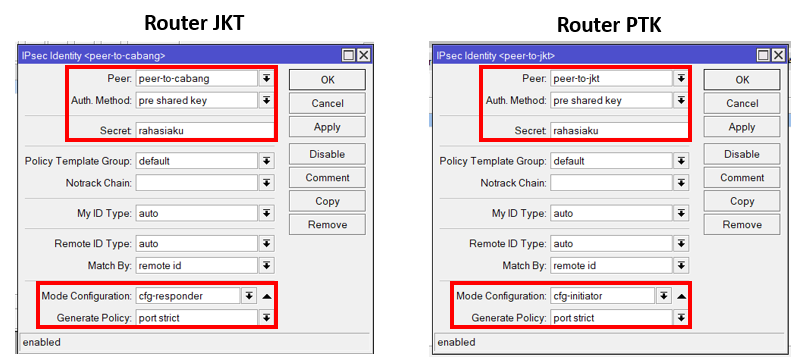Open Policy Template Group dropdown in Router JKT

pos(266,161)
